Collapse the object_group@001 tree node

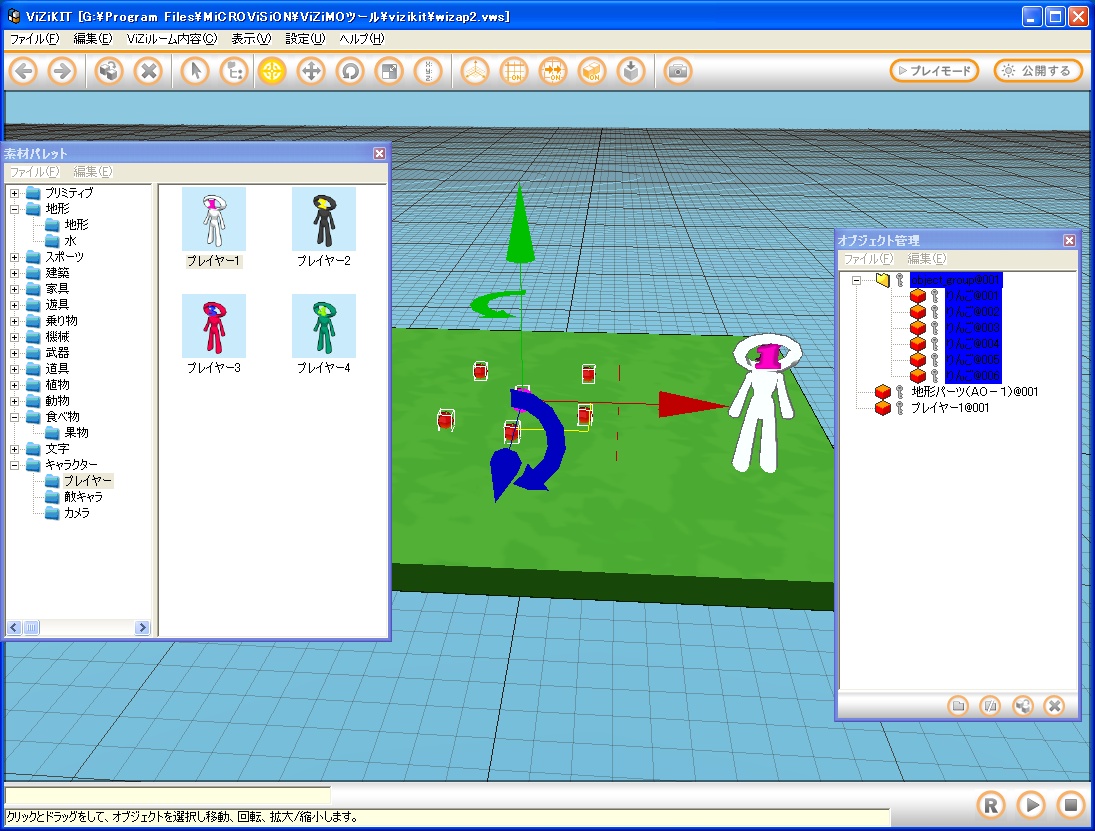point(857,280)
